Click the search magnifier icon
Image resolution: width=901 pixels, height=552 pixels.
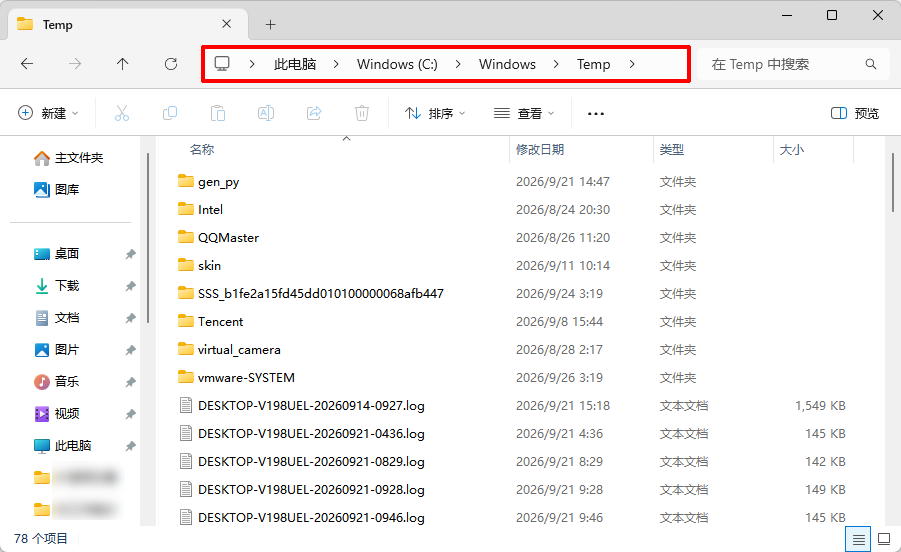(x=871, y=64)
